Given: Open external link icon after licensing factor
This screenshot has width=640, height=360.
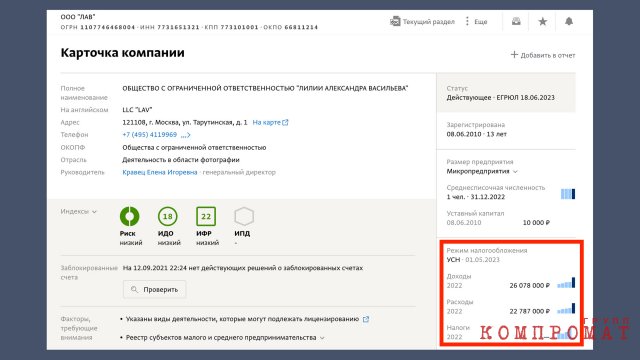Looking at the screenshot, I should (366, 319).
